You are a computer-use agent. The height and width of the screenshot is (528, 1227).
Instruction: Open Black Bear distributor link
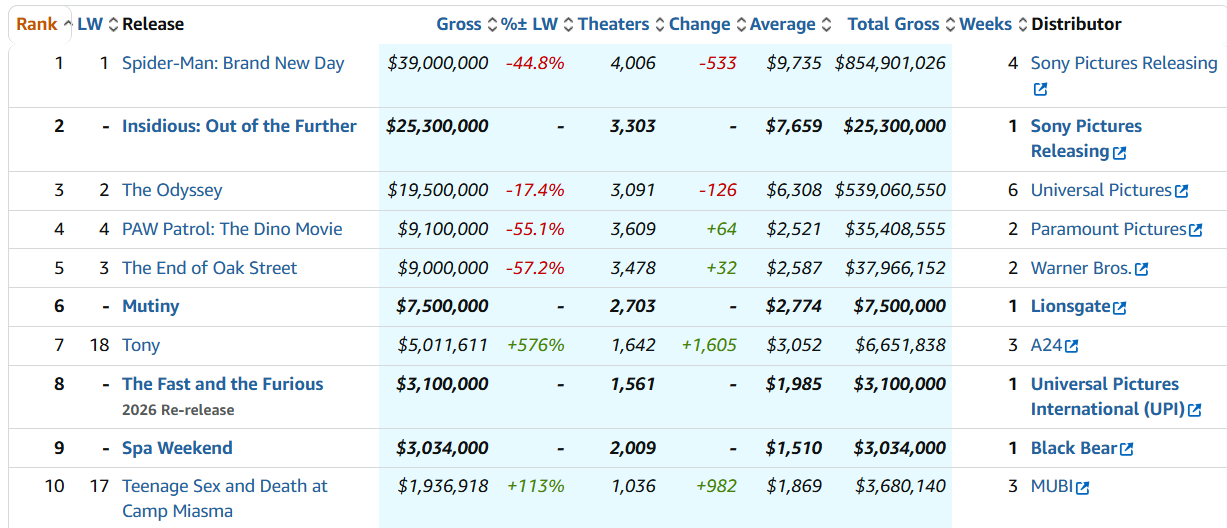(x=1074, y=448)
